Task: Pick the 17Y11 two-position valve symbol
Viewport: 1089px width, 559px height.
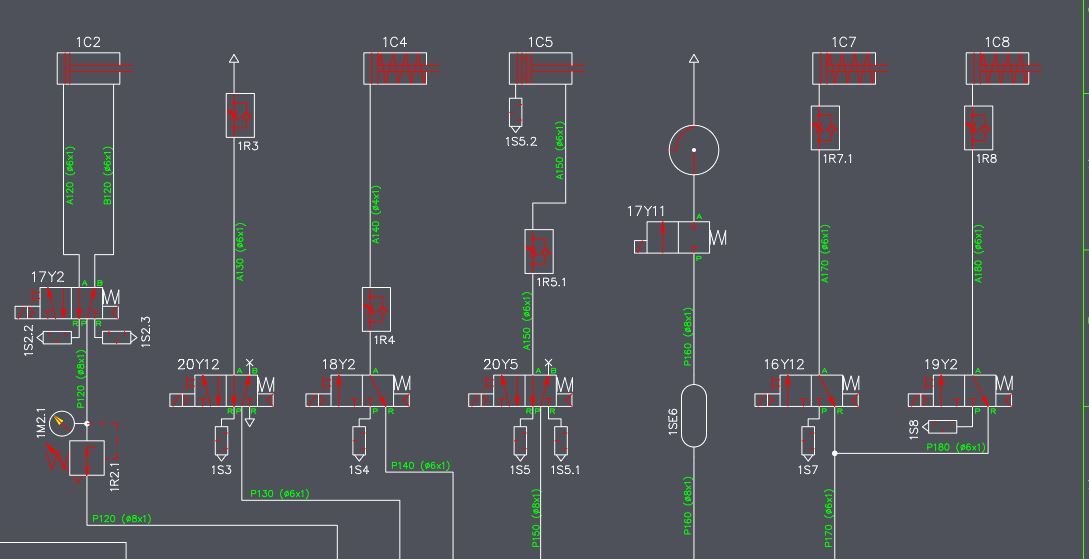Action: tap(679, 237)
